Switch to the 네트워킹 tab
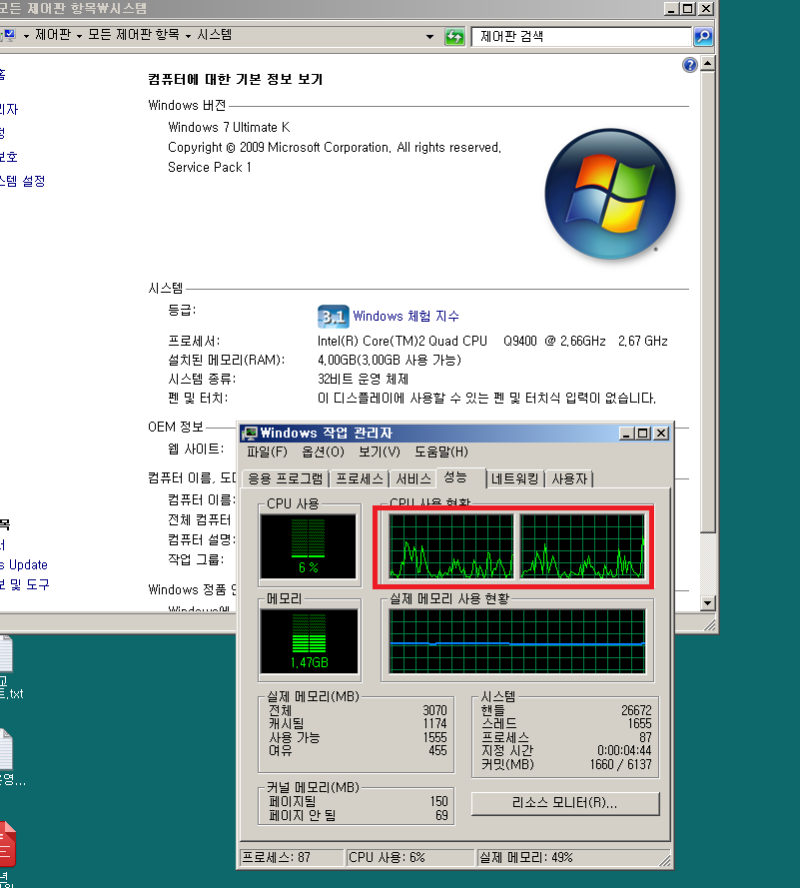800x888 pixels. [x=516, y=479]
